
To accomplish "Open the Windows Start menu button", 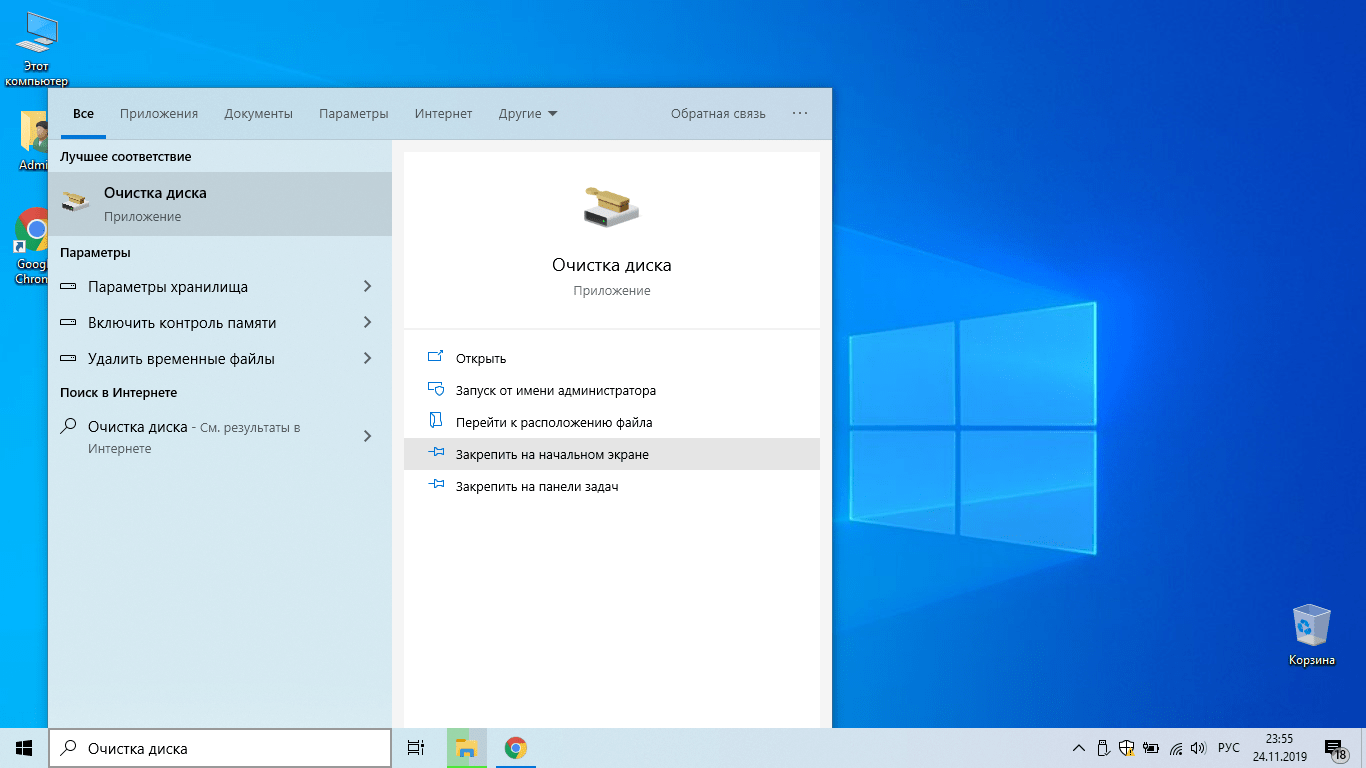I will (x=24, y=748).
